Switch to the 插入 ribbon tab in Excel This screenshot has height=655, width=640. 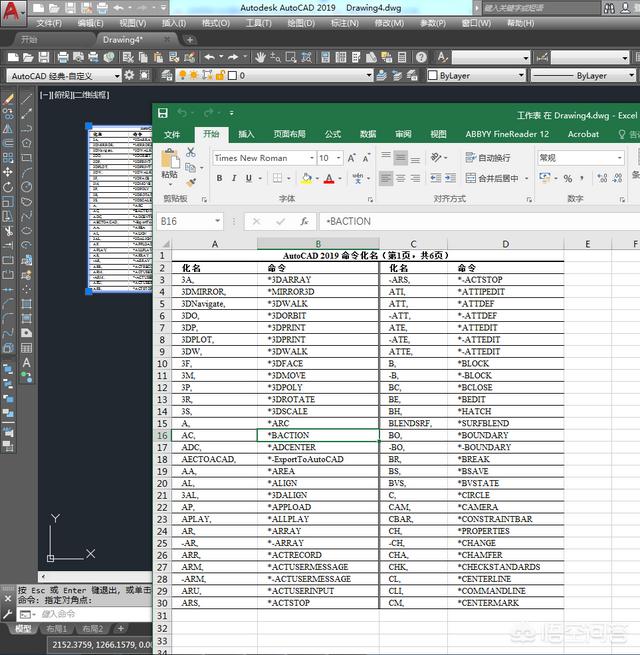coord(246,134)
